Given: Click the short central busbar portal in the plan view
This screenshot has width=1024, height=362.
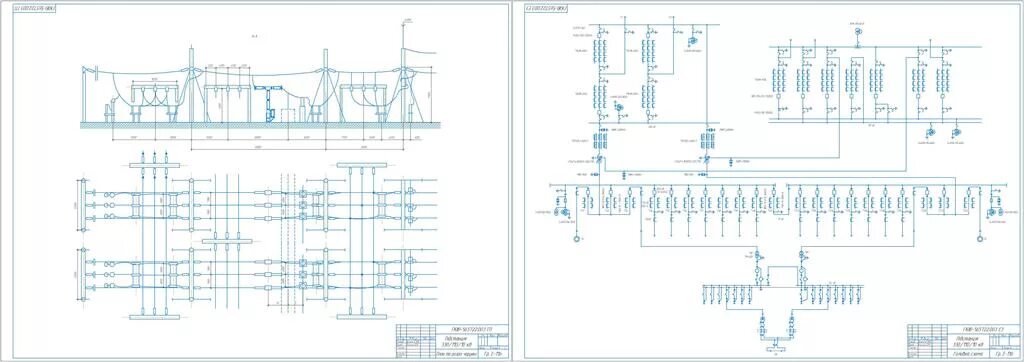Looking at the screenshot, I should tap(227, 241).
